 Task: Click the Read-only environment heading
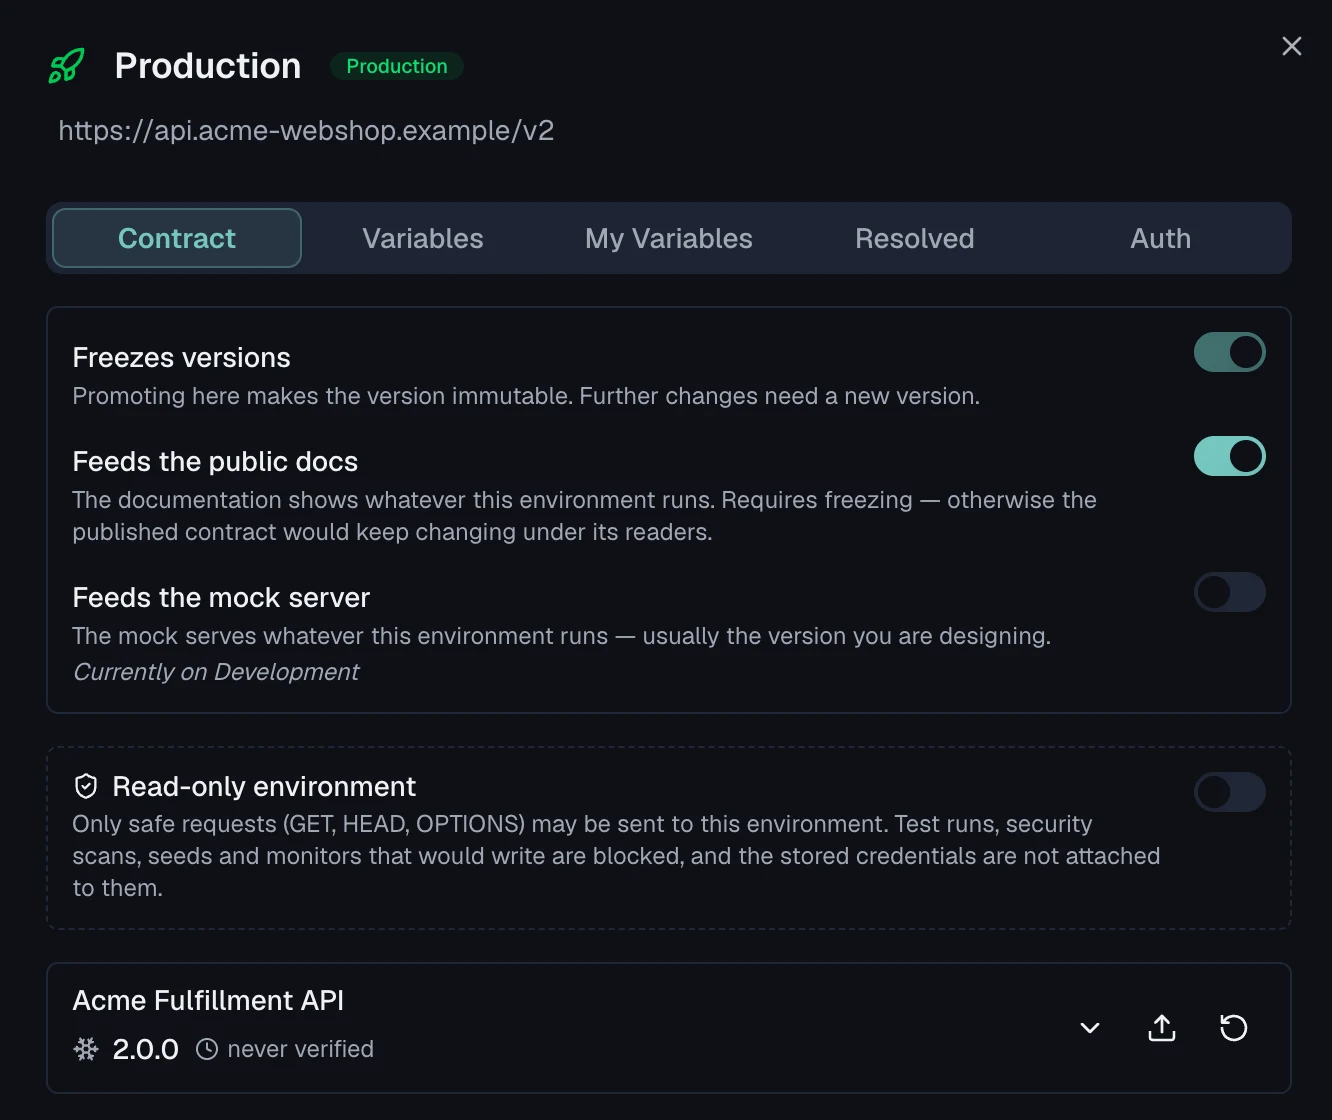[x=264, y=787]
